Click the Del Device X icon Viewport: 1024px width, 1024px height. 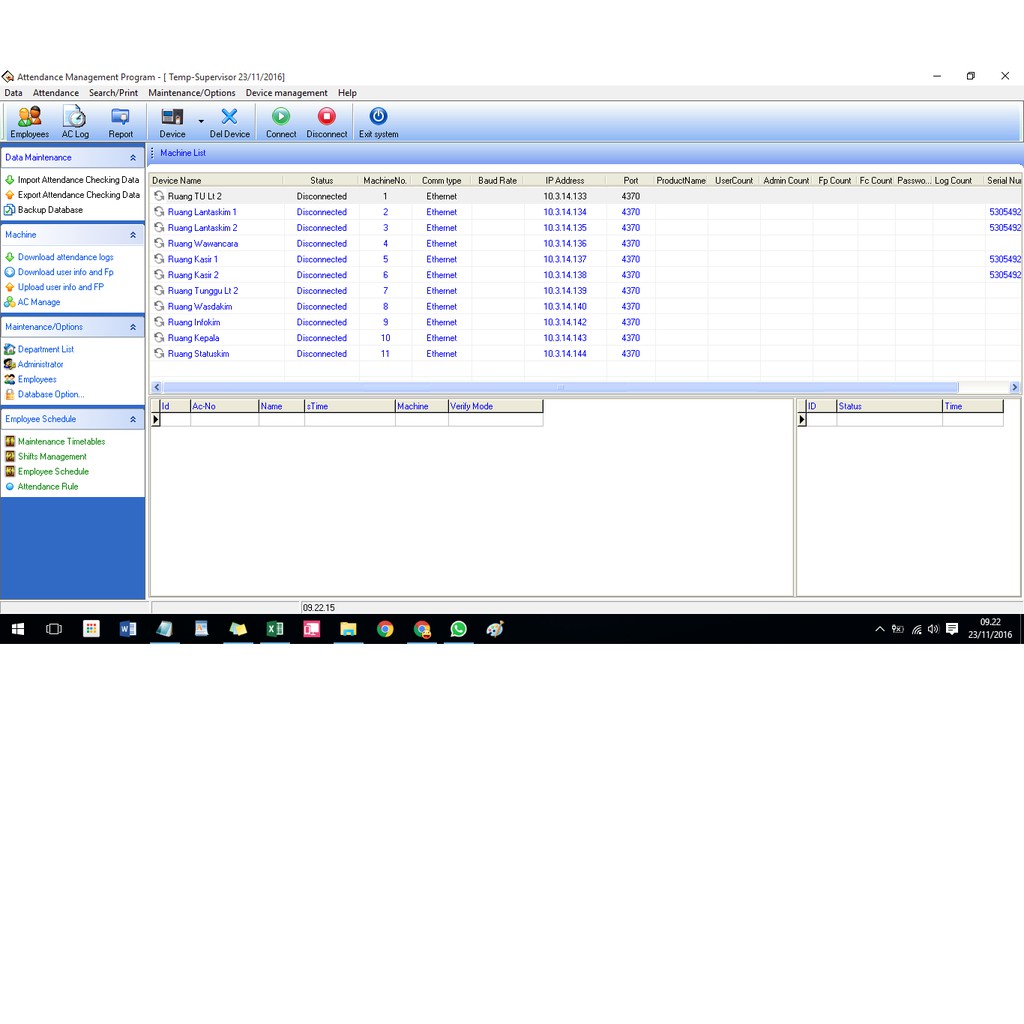[x=230, y=117]
